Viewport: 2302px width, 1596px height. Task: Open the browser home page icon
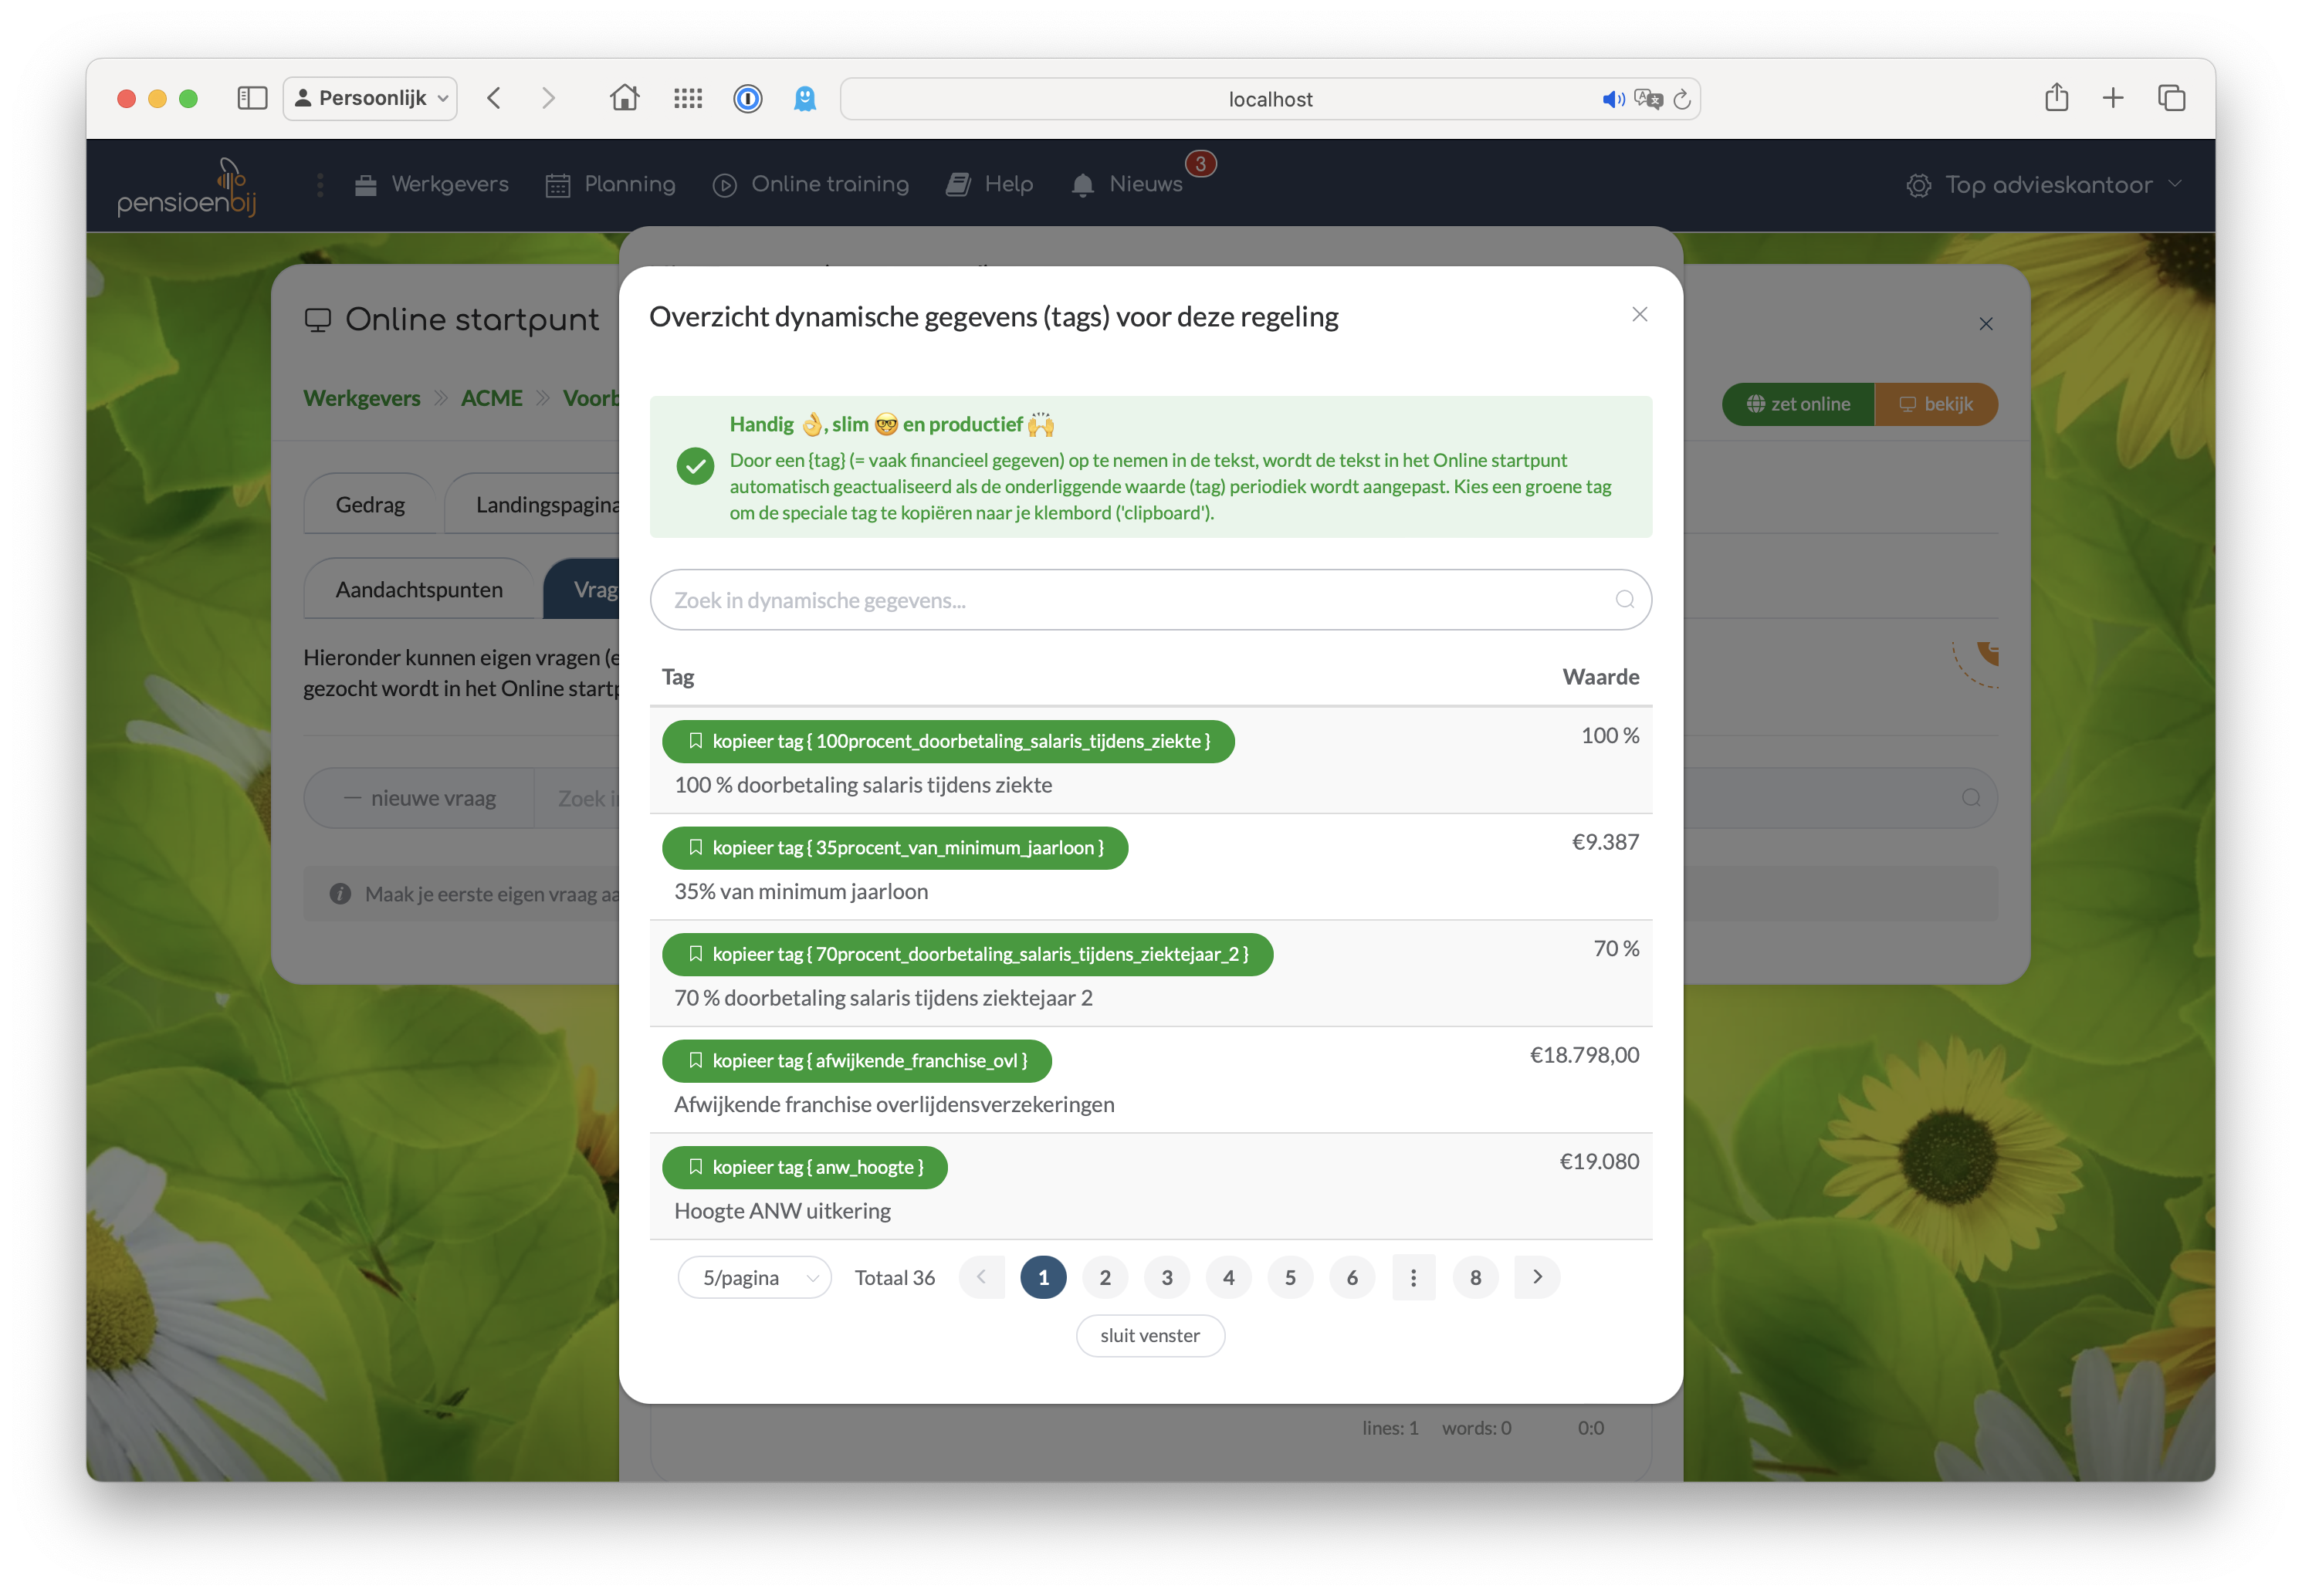click(x=625, y=98)
